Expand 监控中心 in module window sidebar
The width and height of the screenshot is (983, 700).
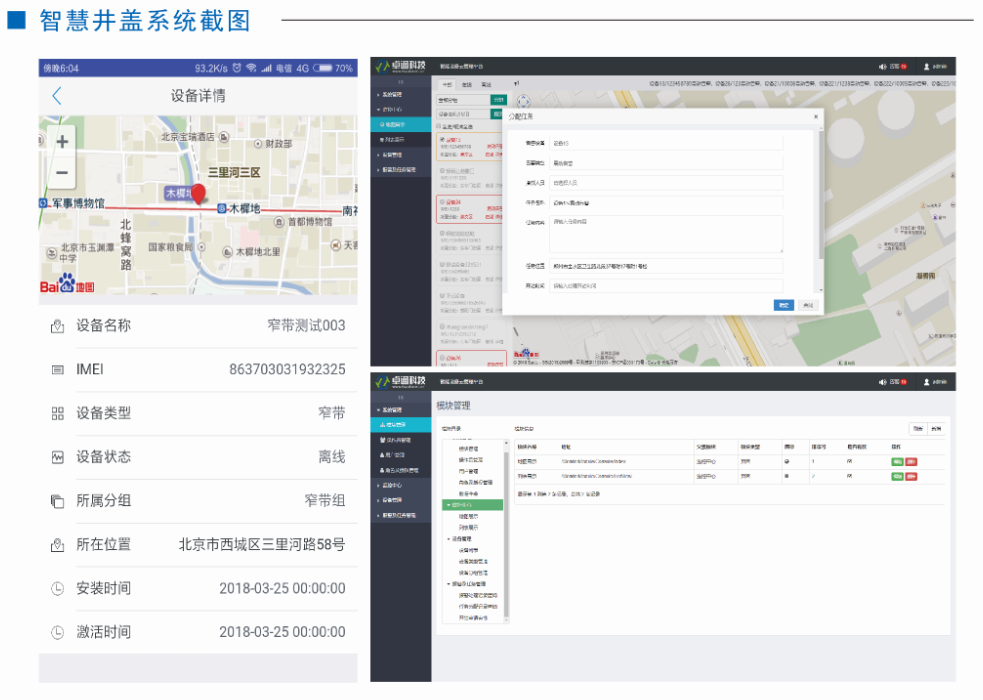point(401,485)
